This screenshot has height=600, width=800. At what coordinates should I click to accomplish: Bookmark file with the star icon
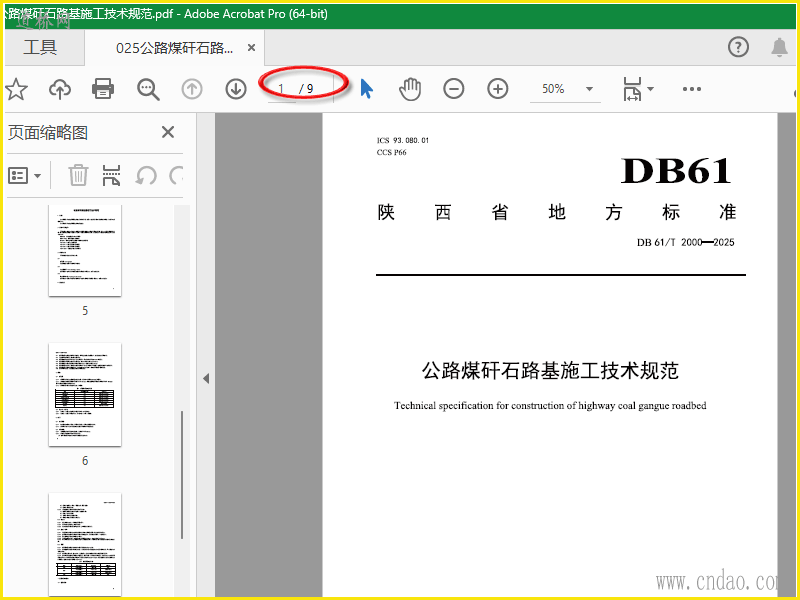16,89
